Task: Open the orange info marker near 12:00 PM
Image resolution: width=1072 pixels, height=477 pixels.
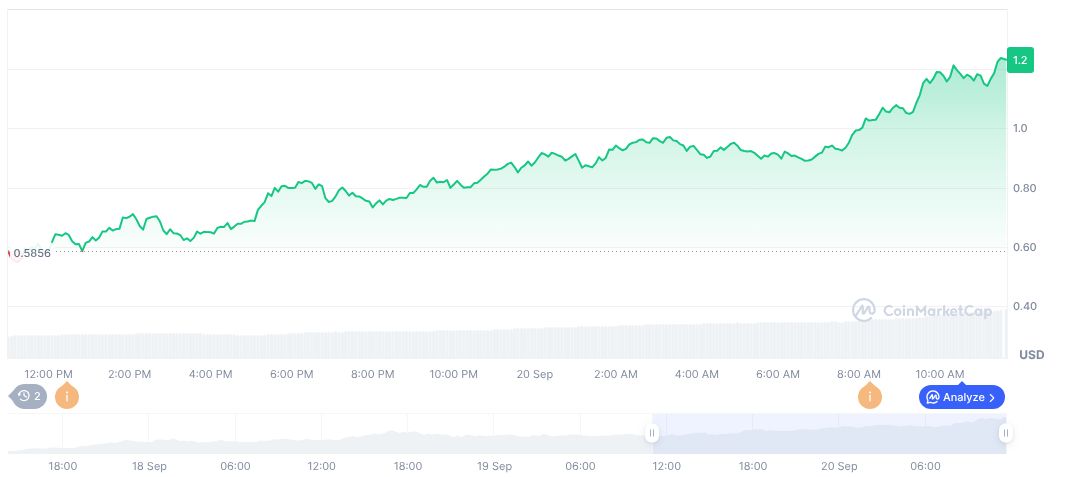Action: (x=67, y=396)
